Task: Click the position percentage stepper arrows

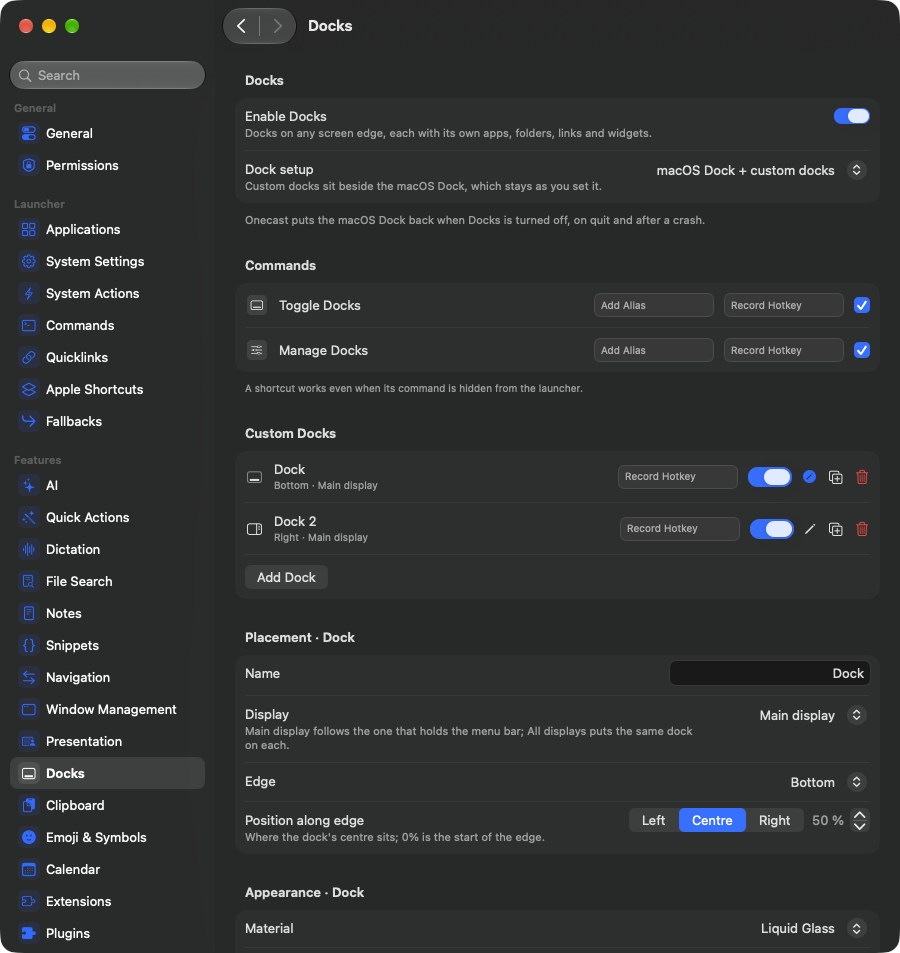Action: [859, 821]
